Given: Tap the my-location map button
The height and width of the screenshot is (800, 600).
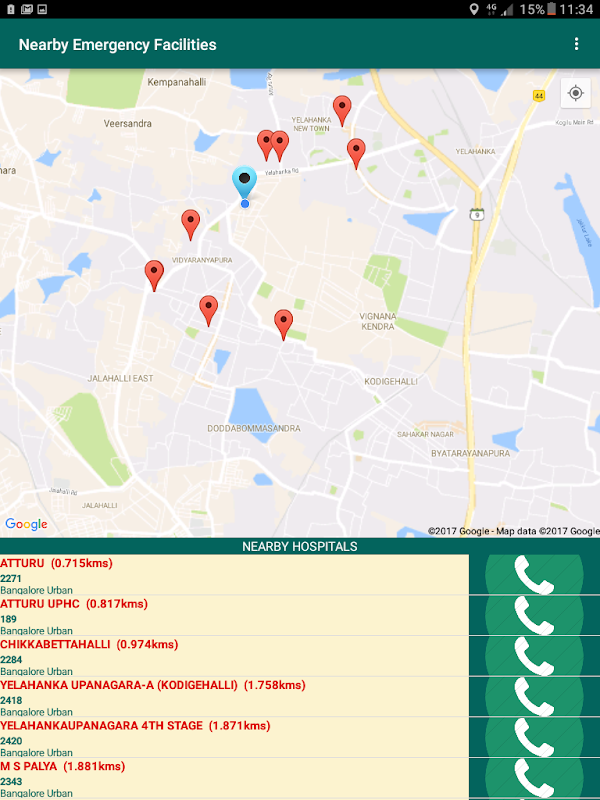Looking at the screenshot, I should 576,93.
